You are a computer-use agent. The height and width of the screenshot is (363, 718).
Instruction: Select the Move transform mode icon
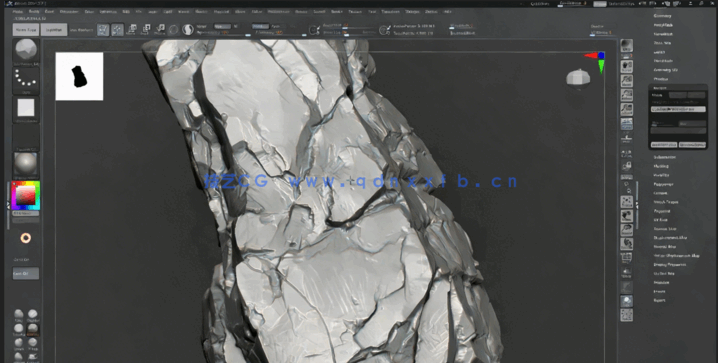(131, 30)
